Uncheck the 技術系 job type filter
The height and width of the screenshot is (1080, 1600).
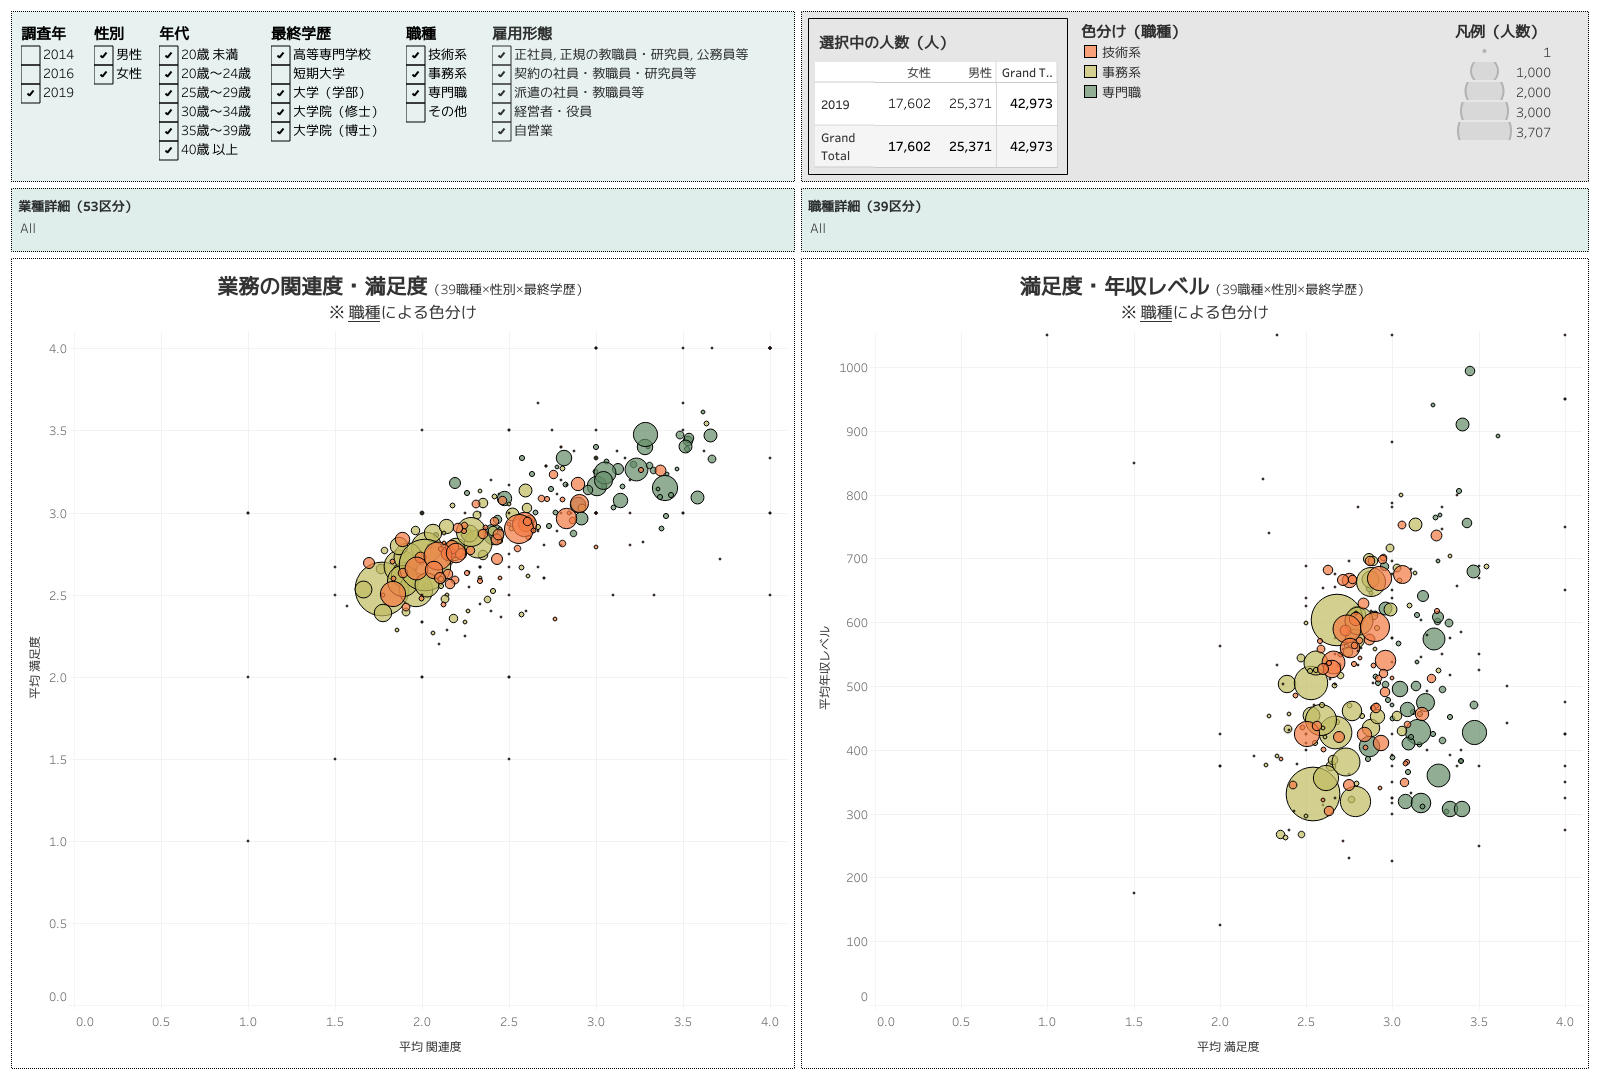coord(416,55)
